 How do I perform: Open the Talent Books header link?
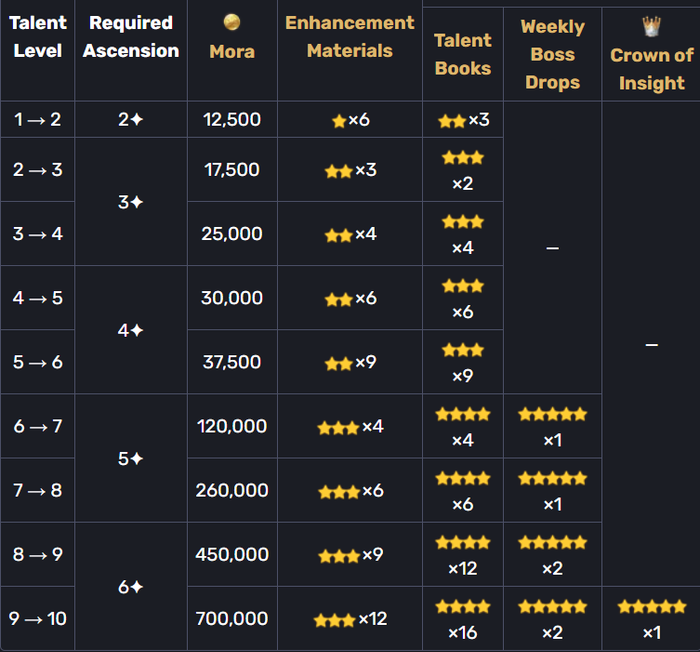(x=462, y=54)
